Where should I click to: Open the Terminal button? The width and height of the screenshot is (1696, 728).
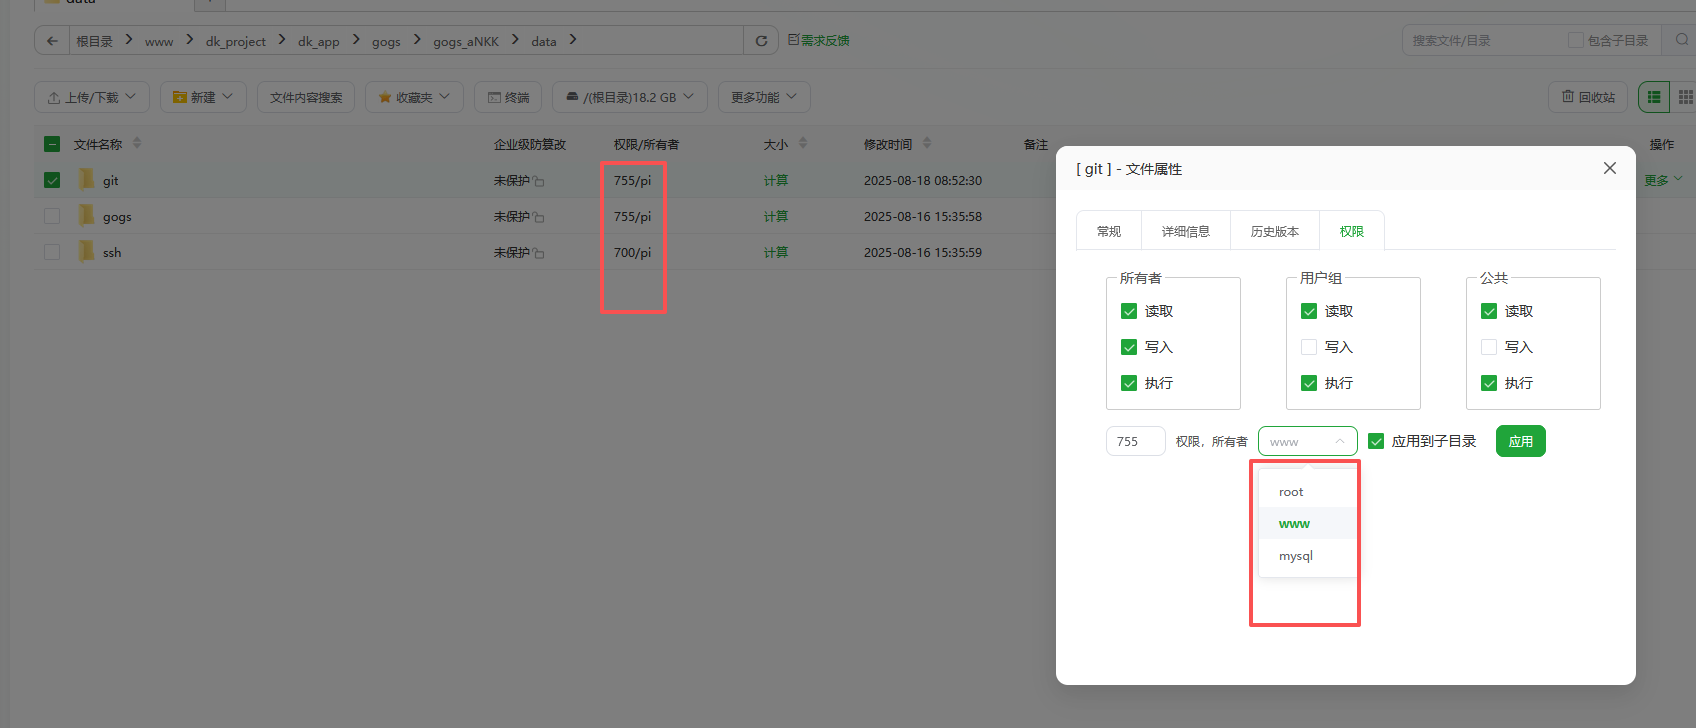pos(508,97)
